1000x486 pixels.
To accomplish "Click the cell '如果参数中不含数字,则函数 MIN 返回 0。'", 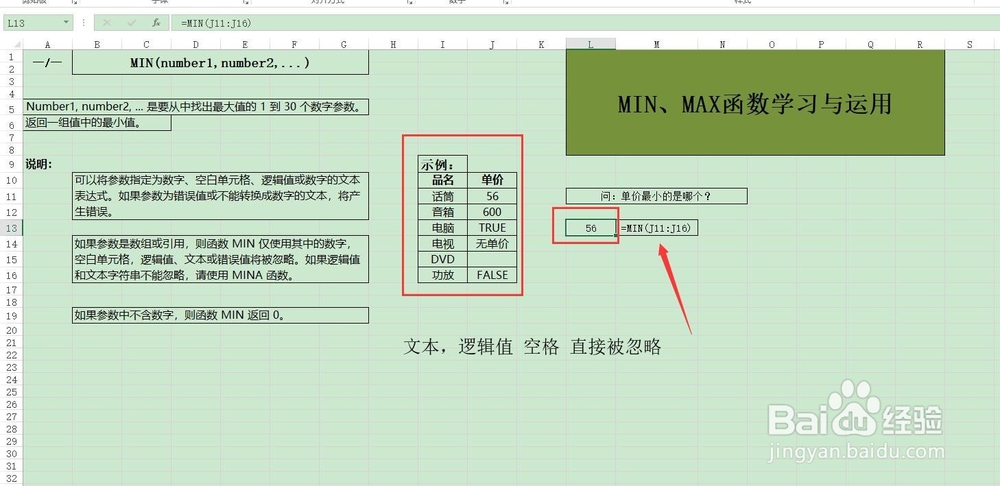I will click(x=221, y=315).
